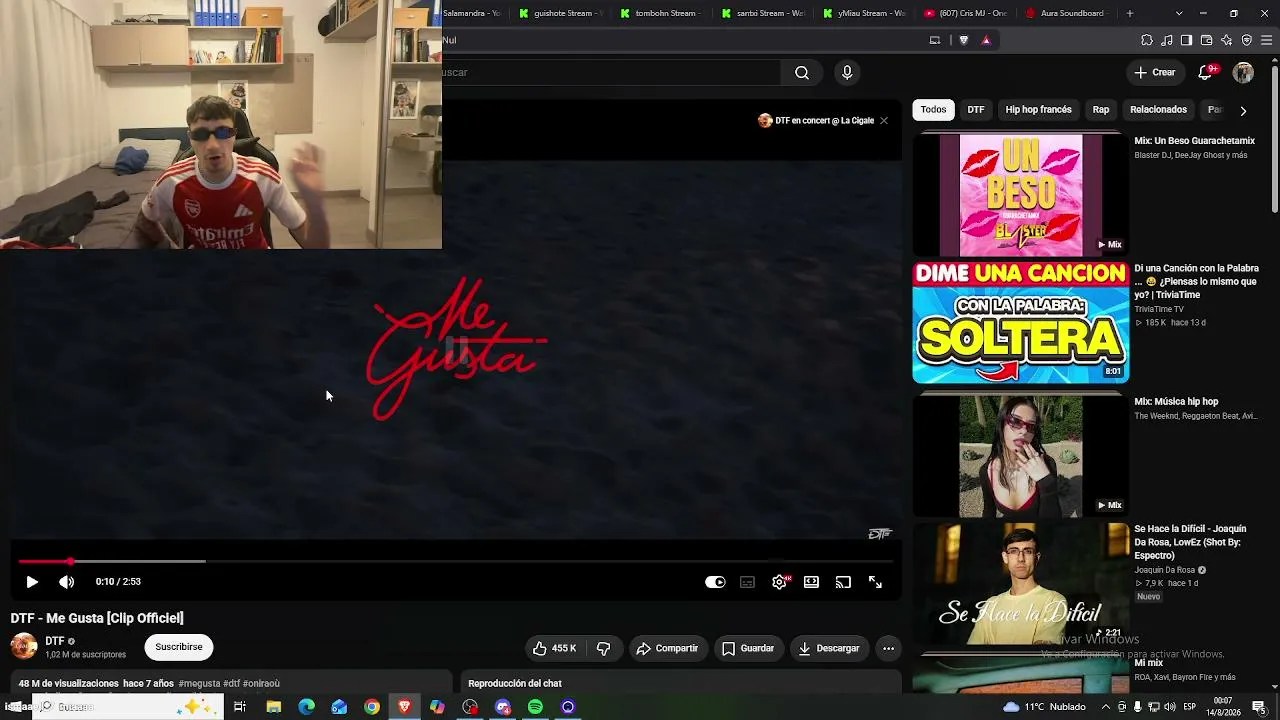Open Mix: Un Beso Guarachetamix title
1280x720 pixels.
click(1194, 141)
